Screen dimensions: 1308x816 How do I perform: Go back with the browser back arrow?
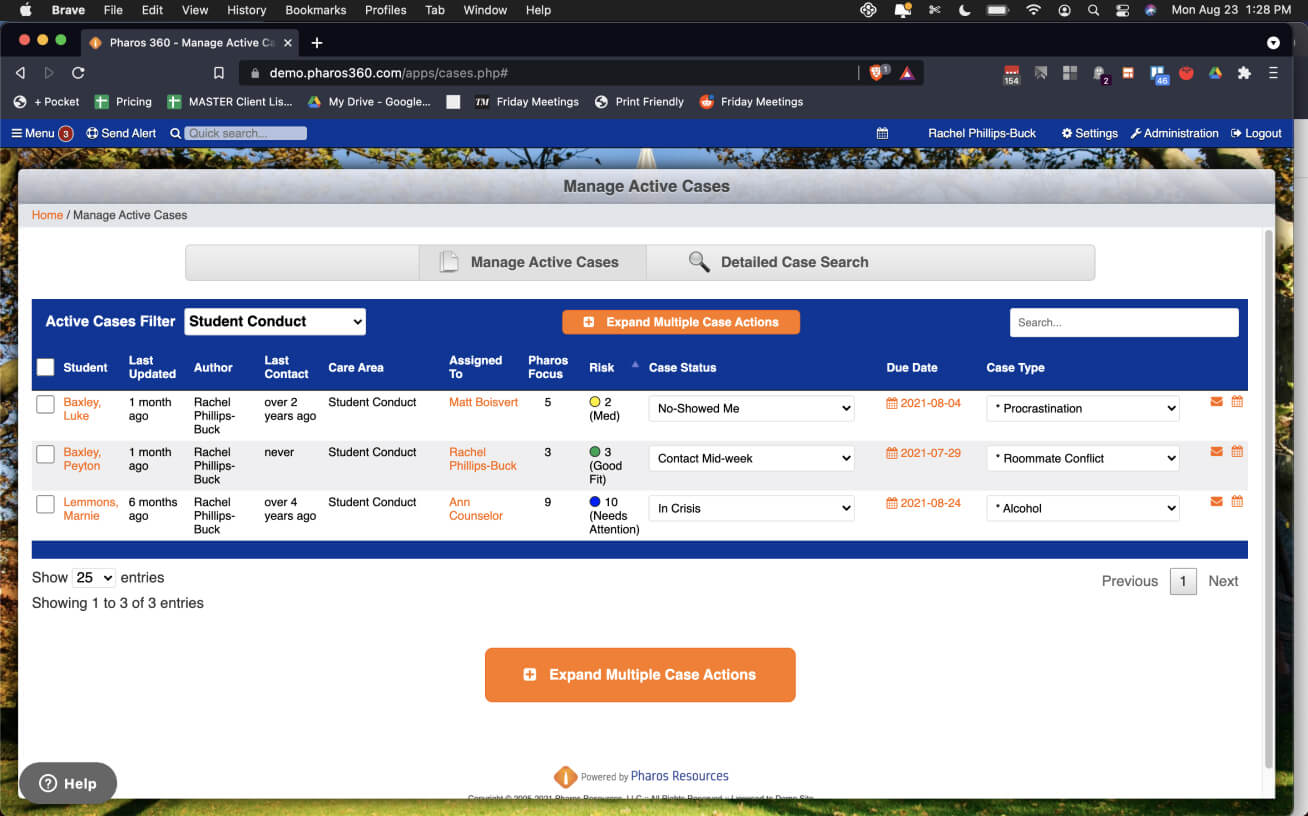(x=20, y=73)
